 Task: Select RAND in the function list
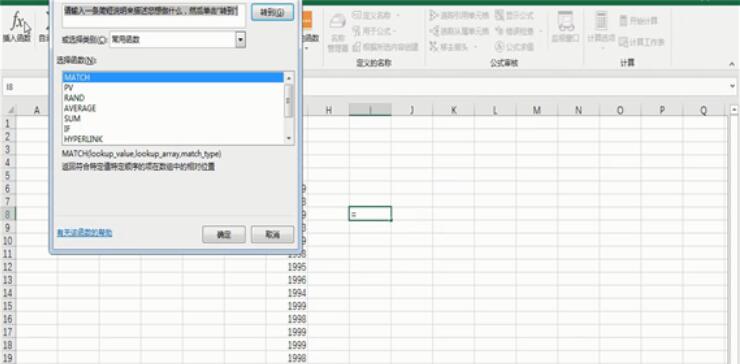click(x=173, y=98)
